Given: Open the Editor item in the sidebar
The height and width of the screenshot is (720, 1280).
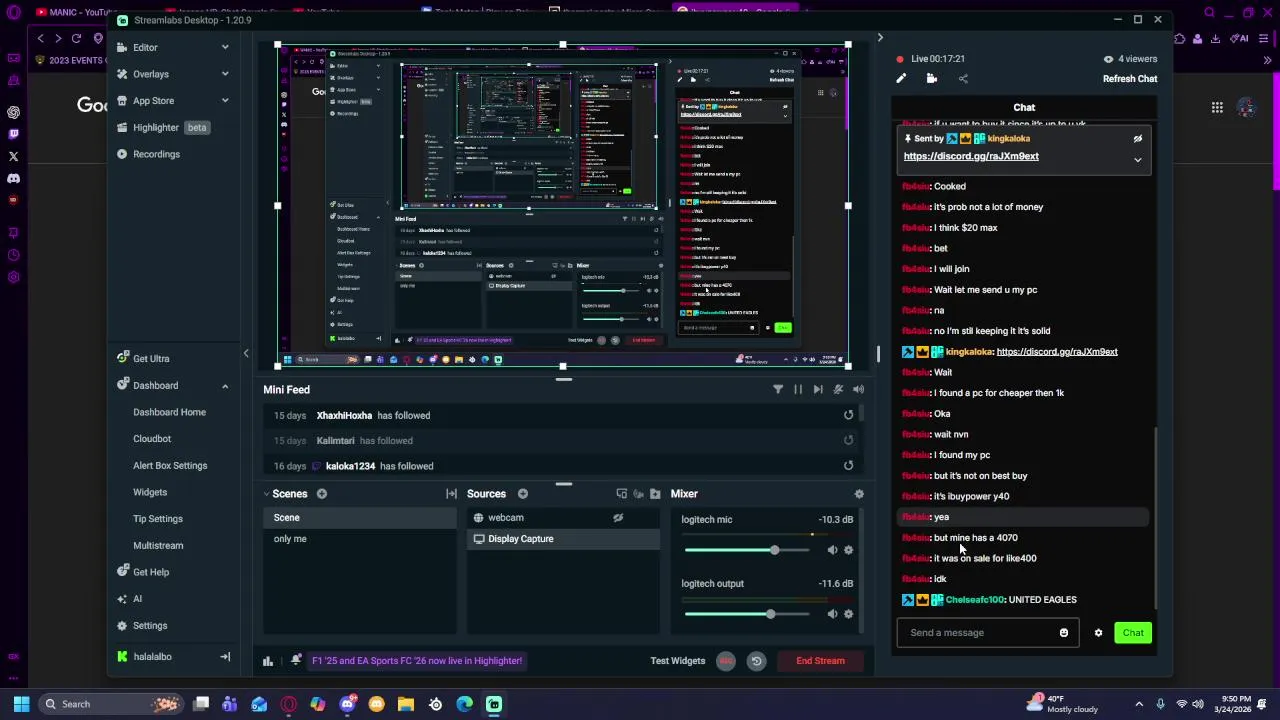Looking at the screenshot, I should [145, 47].
